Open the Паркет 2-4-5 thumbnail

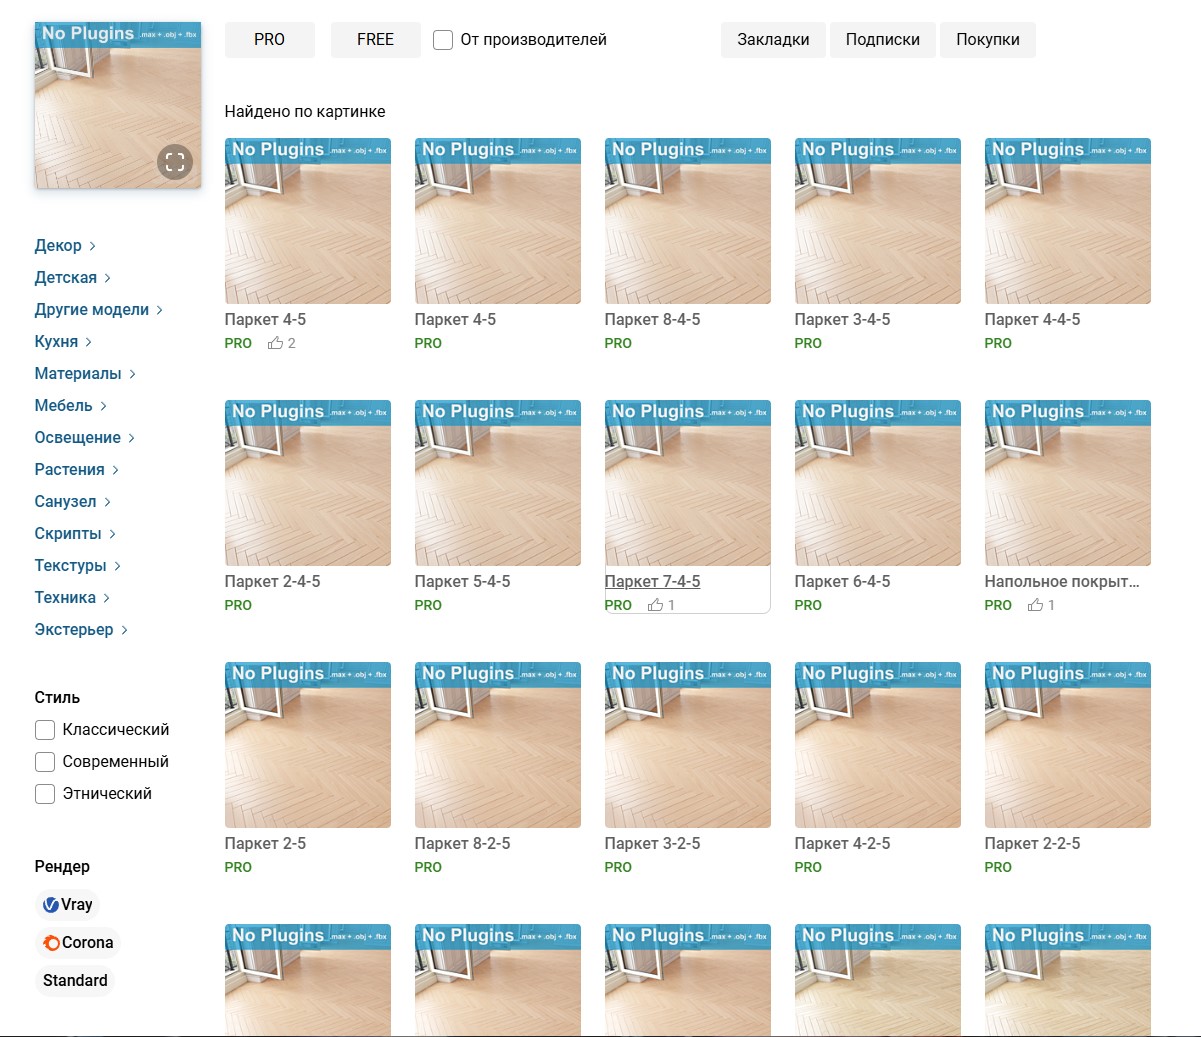[x=308, y=483]
